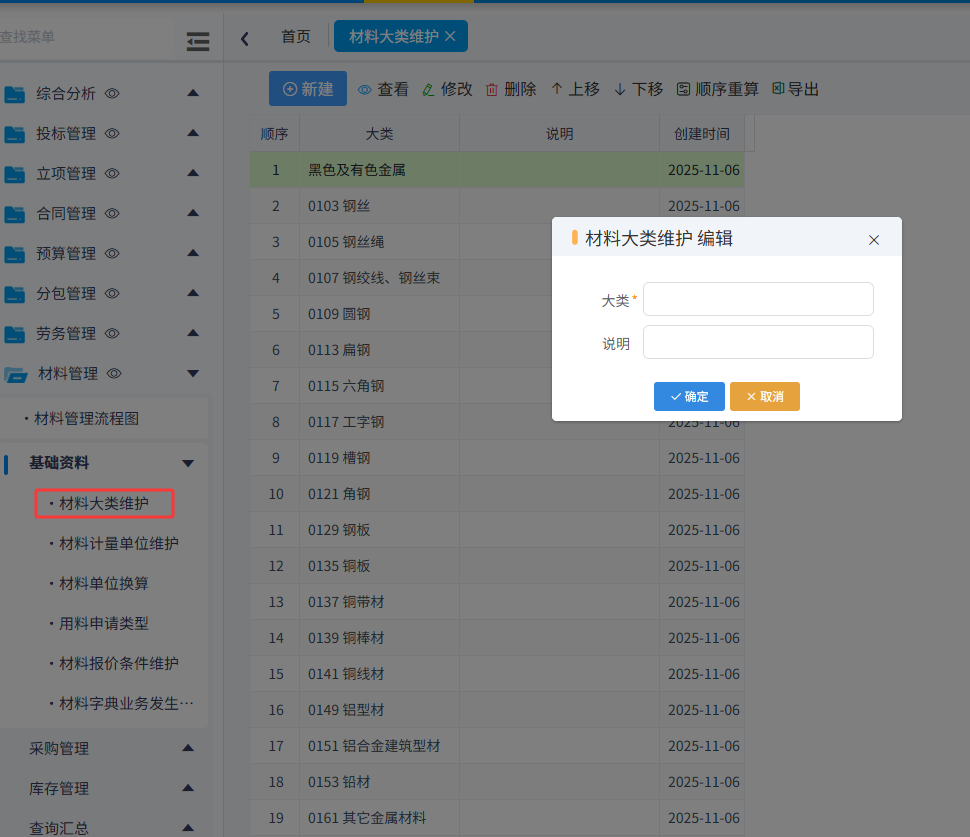Click the 合同管理 folder icon
The width and height of the screenshot is (970, 837).
point(14,215)
